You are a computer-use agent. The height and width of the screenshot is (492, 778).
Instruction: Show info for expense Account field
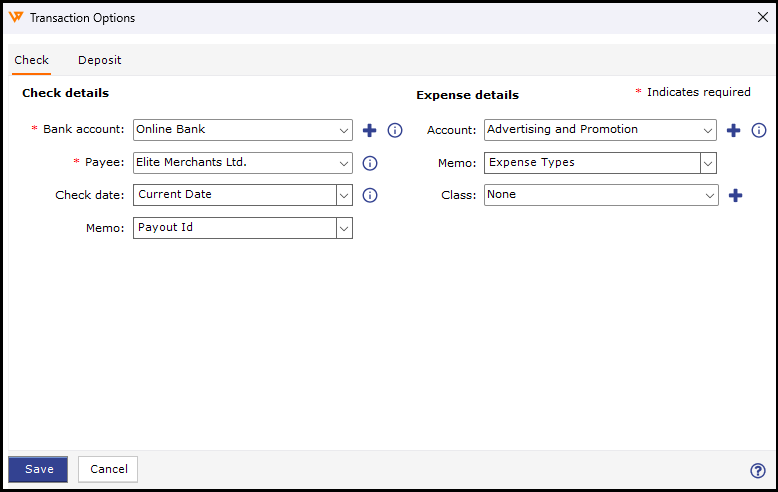(x=759, y=130)
